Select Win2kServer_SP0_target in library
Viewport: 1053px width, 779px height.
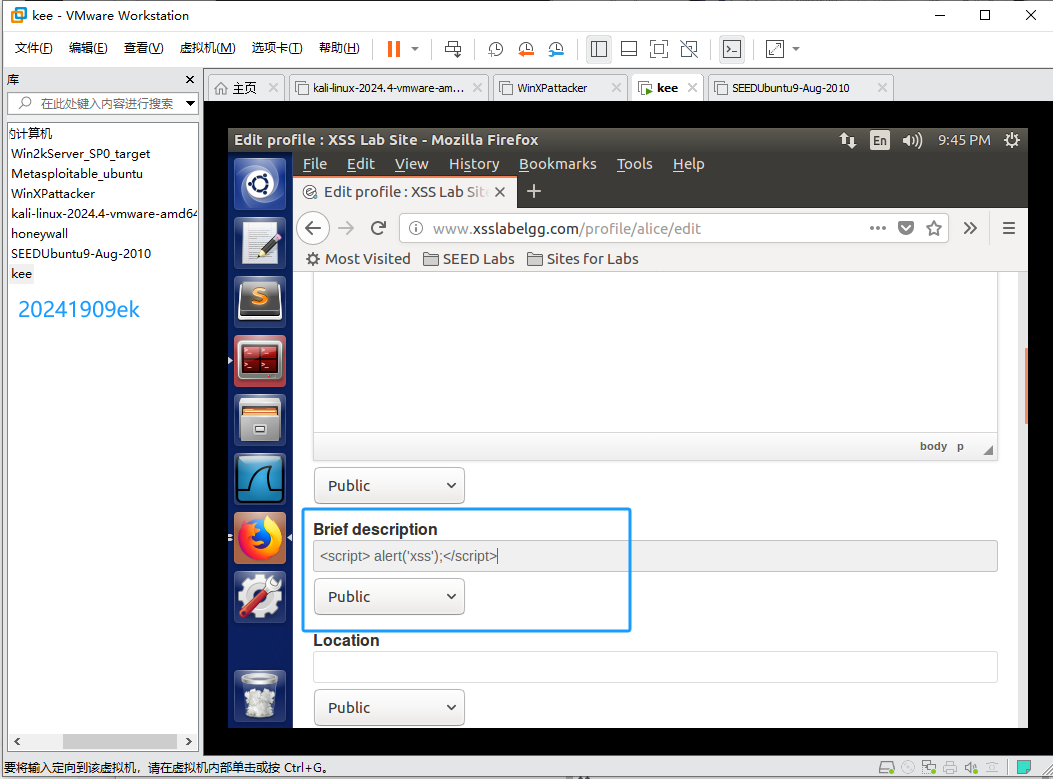[x=81, y=154]
